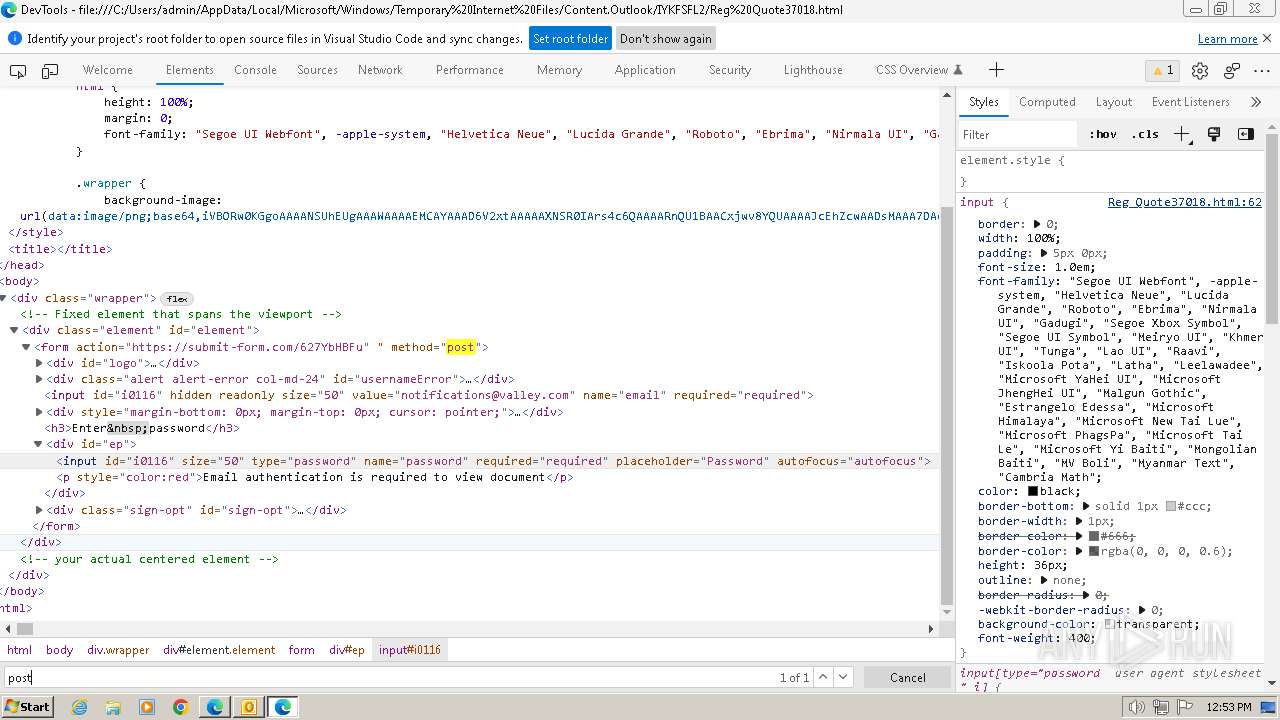Select the password input element line
The image size is (1280, 720).
(470, 461)
